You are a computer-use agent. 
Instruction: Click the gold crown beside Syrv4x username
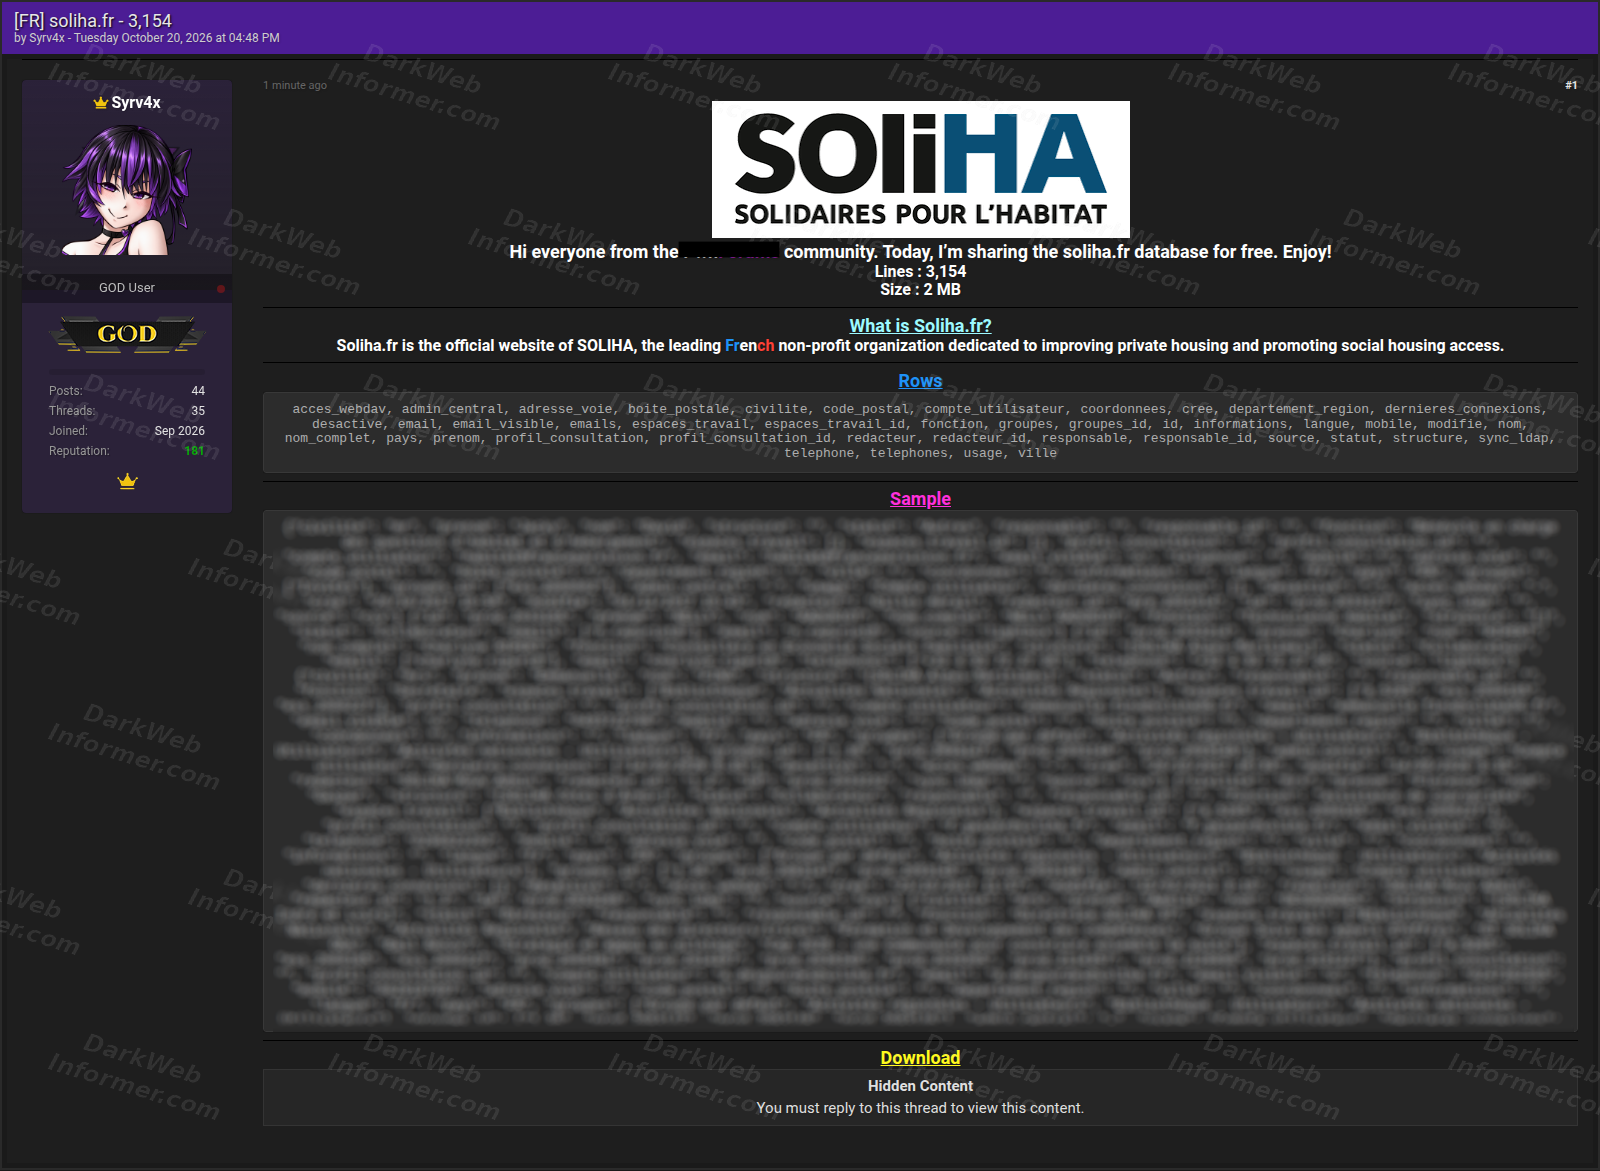100,102
